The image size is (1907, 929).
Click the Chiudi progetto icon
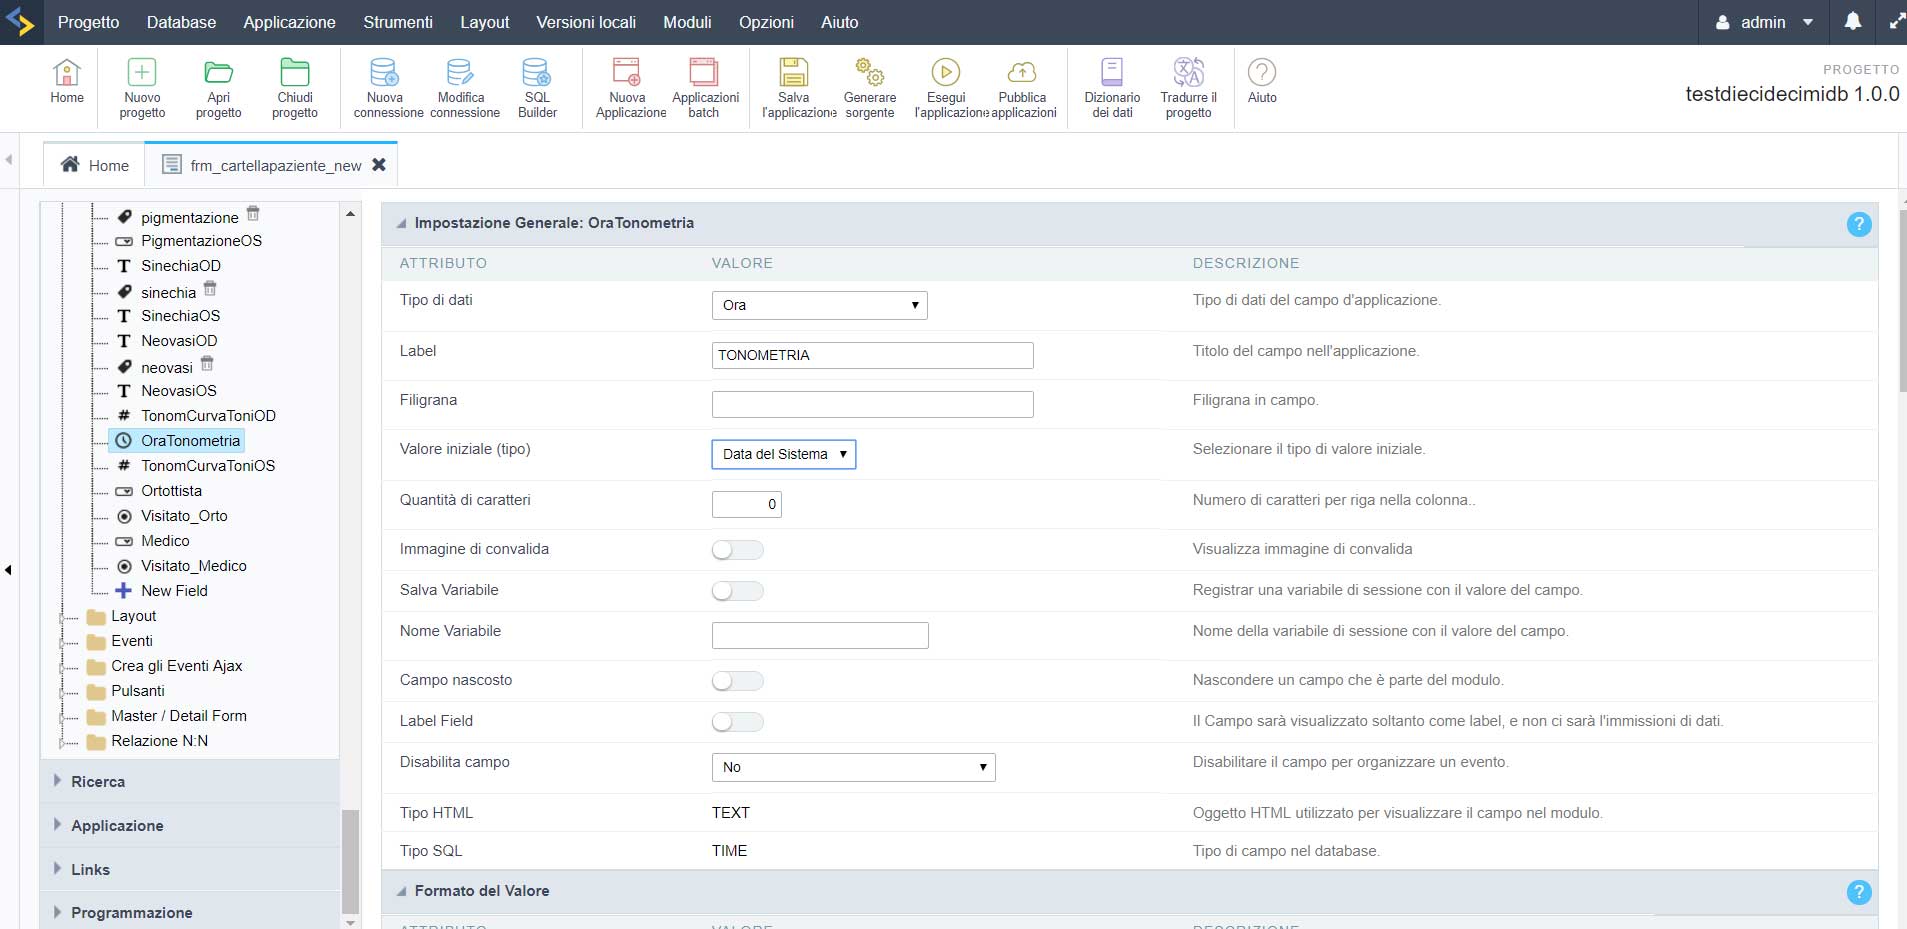click(x=295, y=88)
